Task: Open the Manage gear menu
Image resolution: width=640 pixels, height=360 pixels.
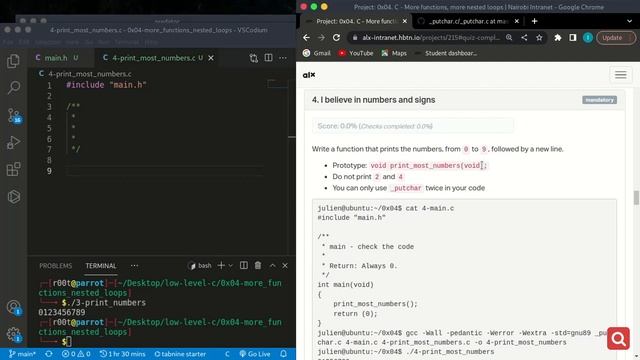Action: point(13,335)
